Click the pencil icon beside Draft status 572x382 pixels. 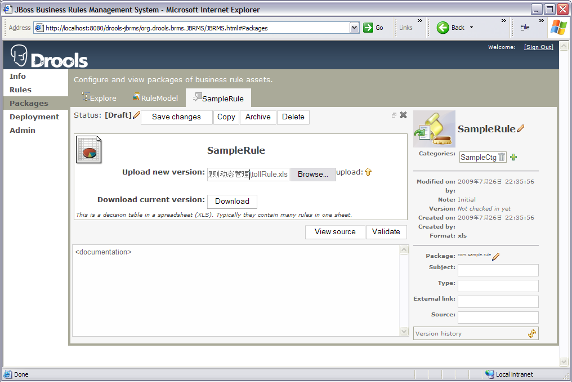coord(136,115)
